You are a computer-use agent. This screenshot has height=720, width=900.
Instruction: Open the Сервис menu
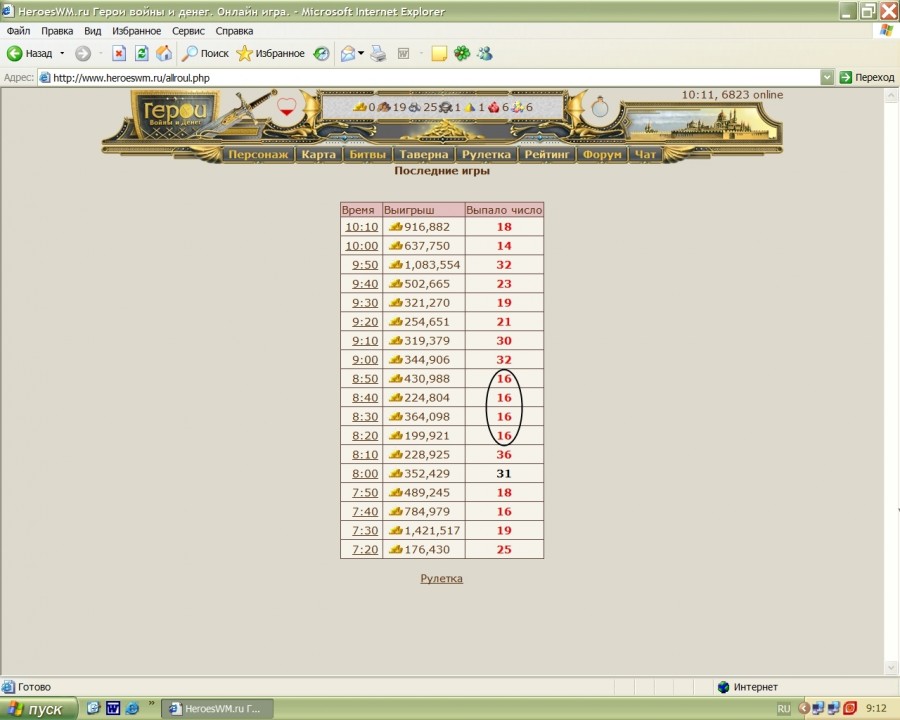(x=188, y=30)
